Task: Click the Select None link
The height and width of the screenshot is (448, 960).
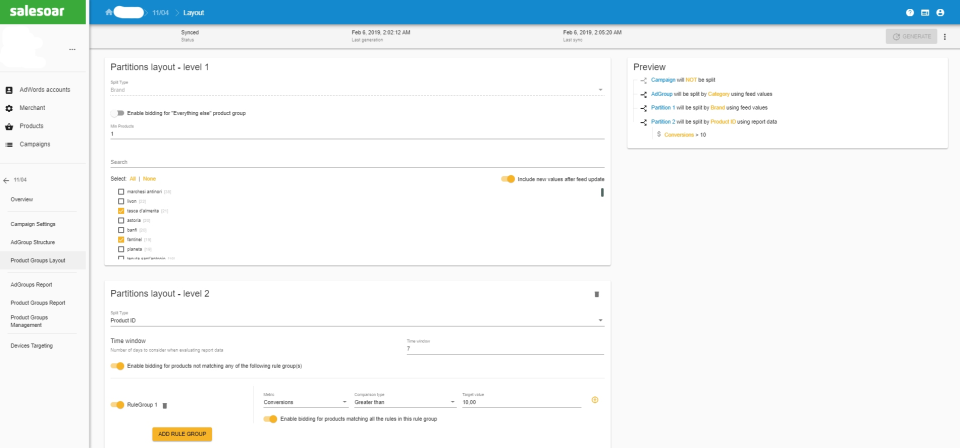Action: tap(149, 179)
